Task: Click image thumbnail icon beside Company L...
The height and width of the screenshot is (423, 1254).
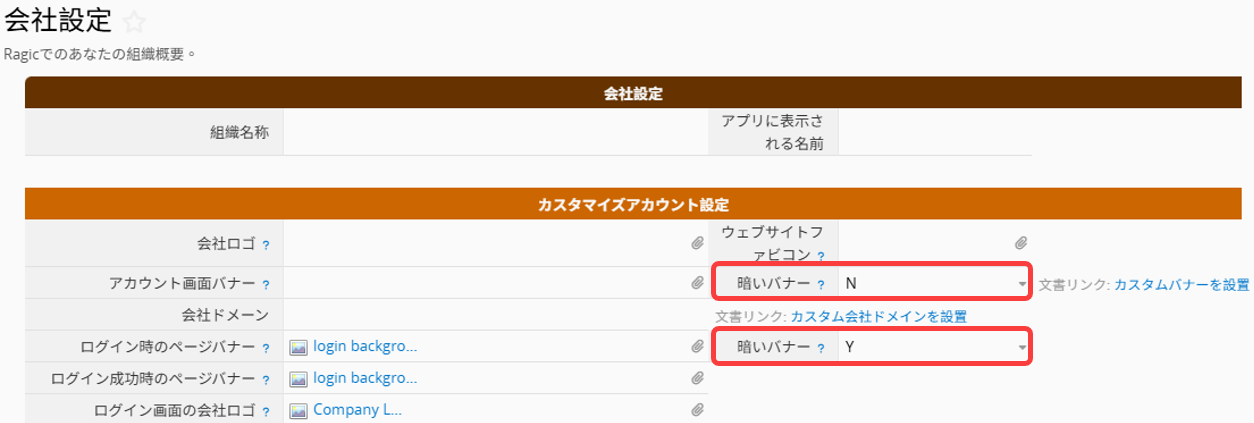Action: (x=299, y=410)
